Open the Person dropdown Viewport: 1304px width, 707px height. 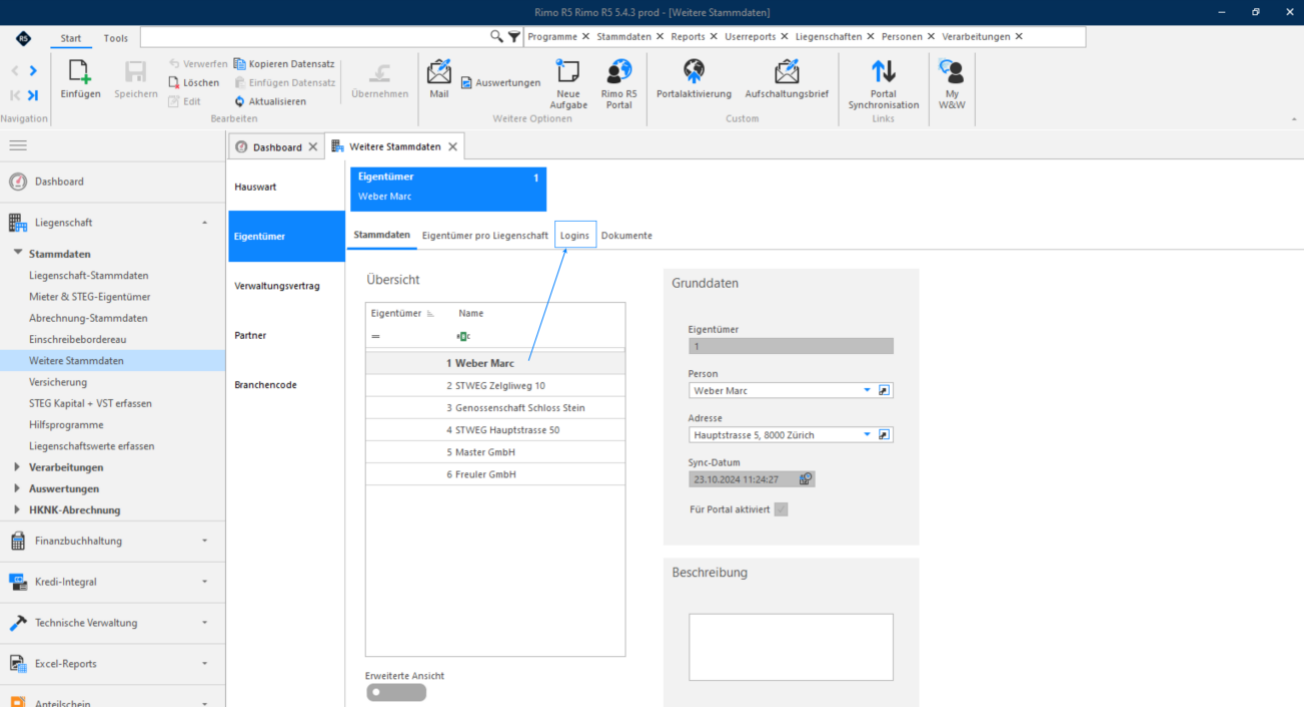[867, 391]
